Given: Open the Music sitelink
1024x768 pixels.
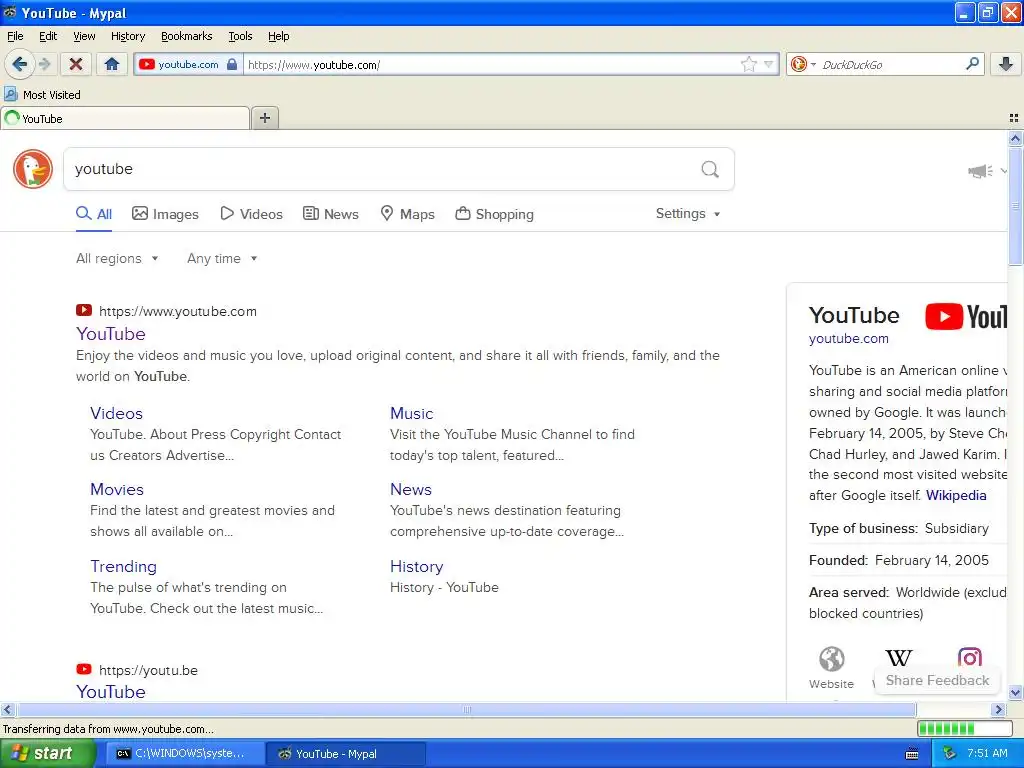Looking at the screenshot, I should [411, 413].
